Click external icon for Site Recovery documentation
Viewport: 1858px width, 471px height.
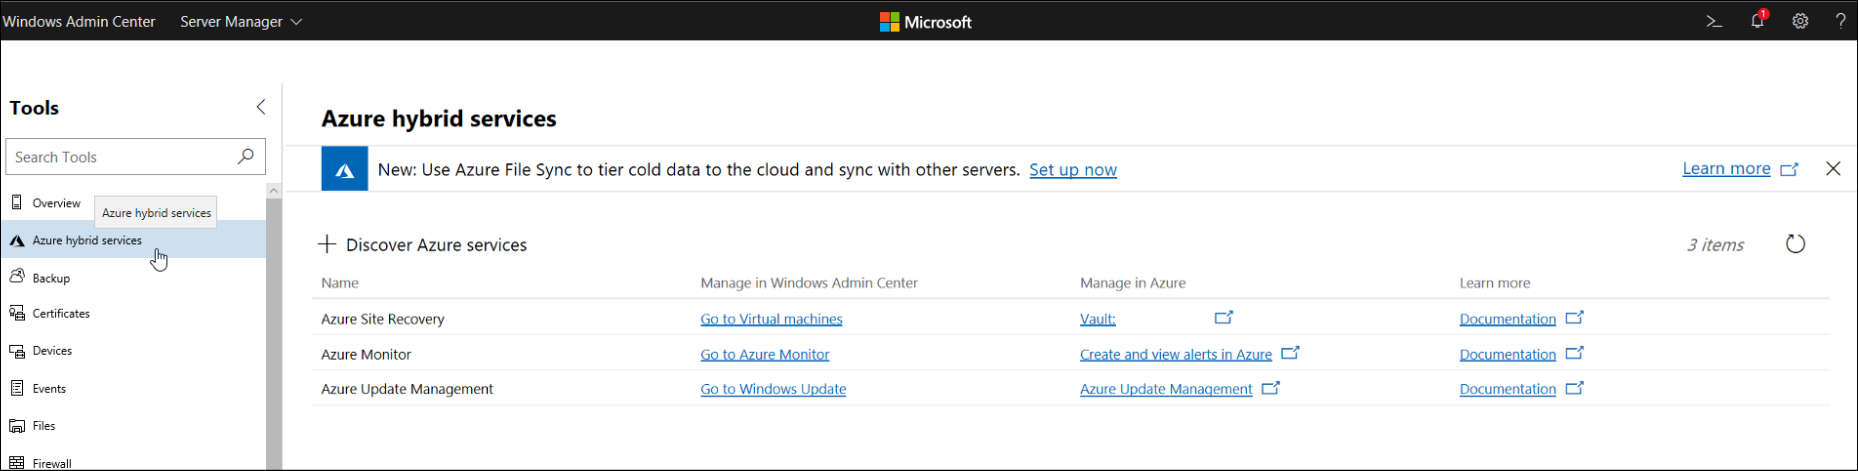click(x=1574, y=317)
